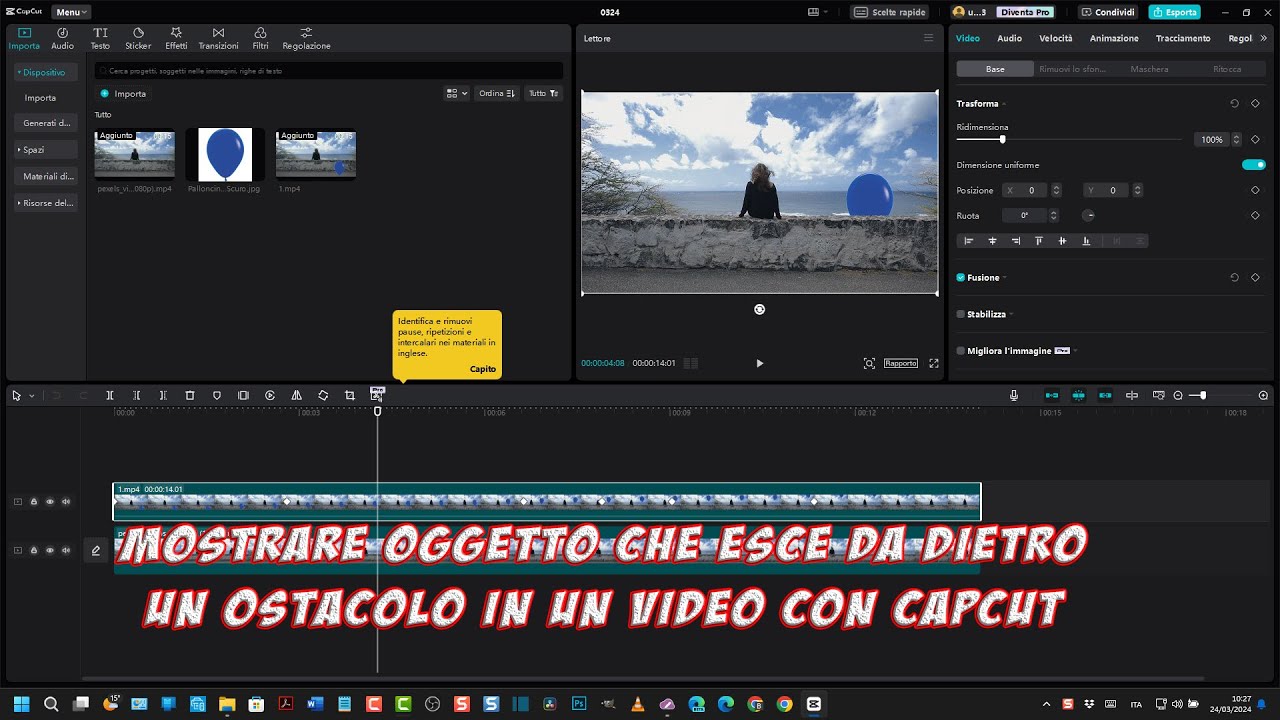This screenshot has height=720, width=1280.
Task: Select the blue balloon image thumbnail
Action: [225, 154]
